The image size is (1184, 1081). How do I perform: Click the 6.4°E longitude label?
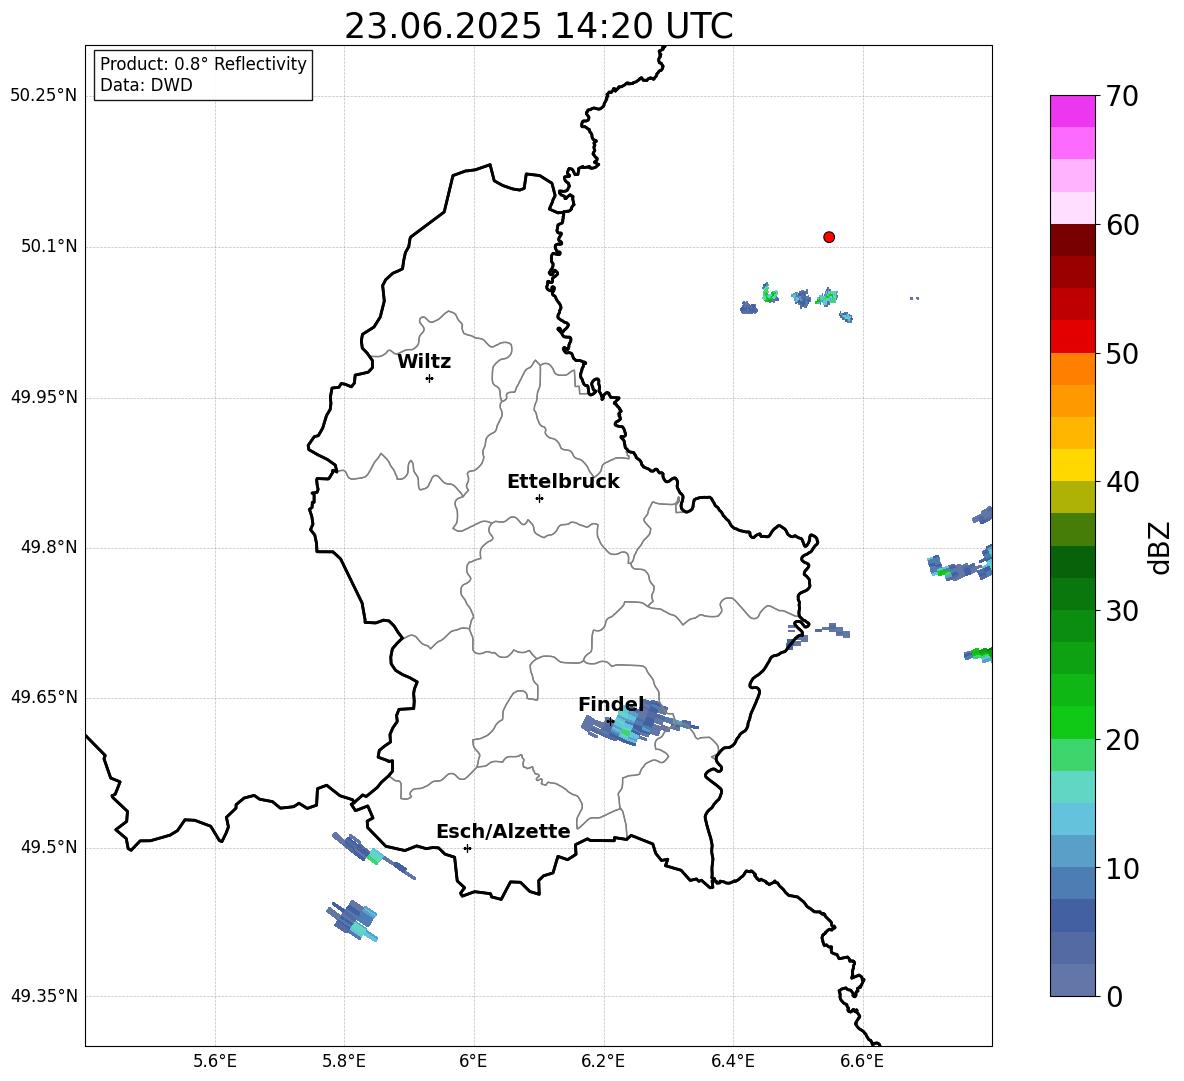tap(732, 1061)
